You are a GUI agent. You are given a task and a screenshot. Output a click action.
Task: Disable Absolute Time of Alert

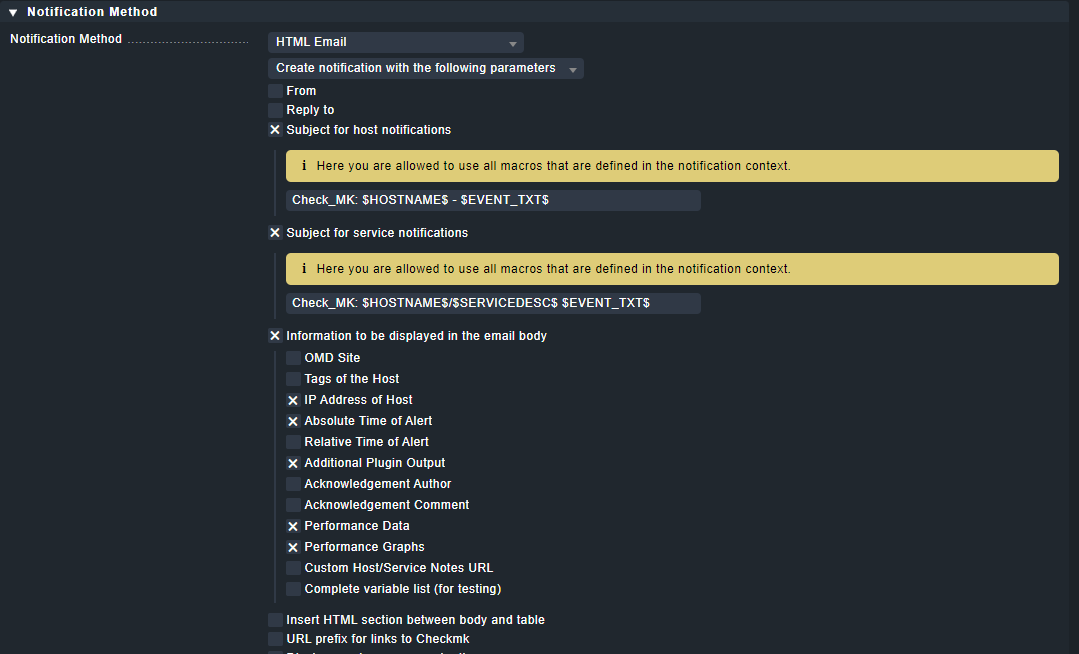click(x=293, y=421)
